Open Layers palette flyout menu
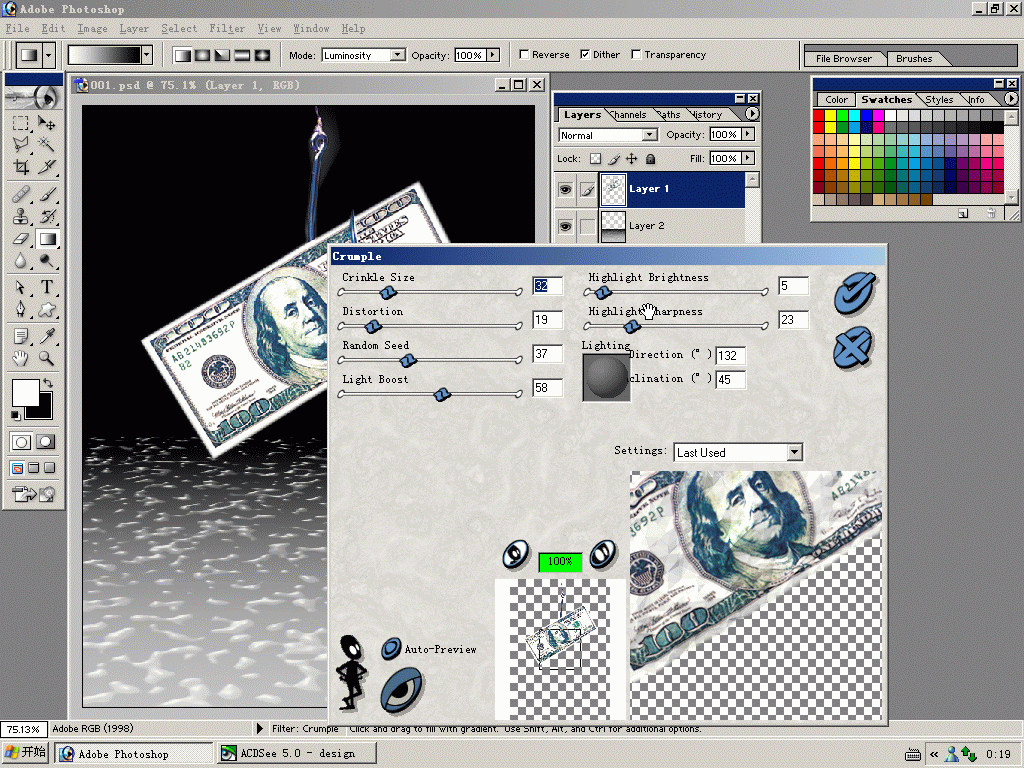Image resolution: width=1024 pixels, height=768 pixels. [x=752, y=114]
